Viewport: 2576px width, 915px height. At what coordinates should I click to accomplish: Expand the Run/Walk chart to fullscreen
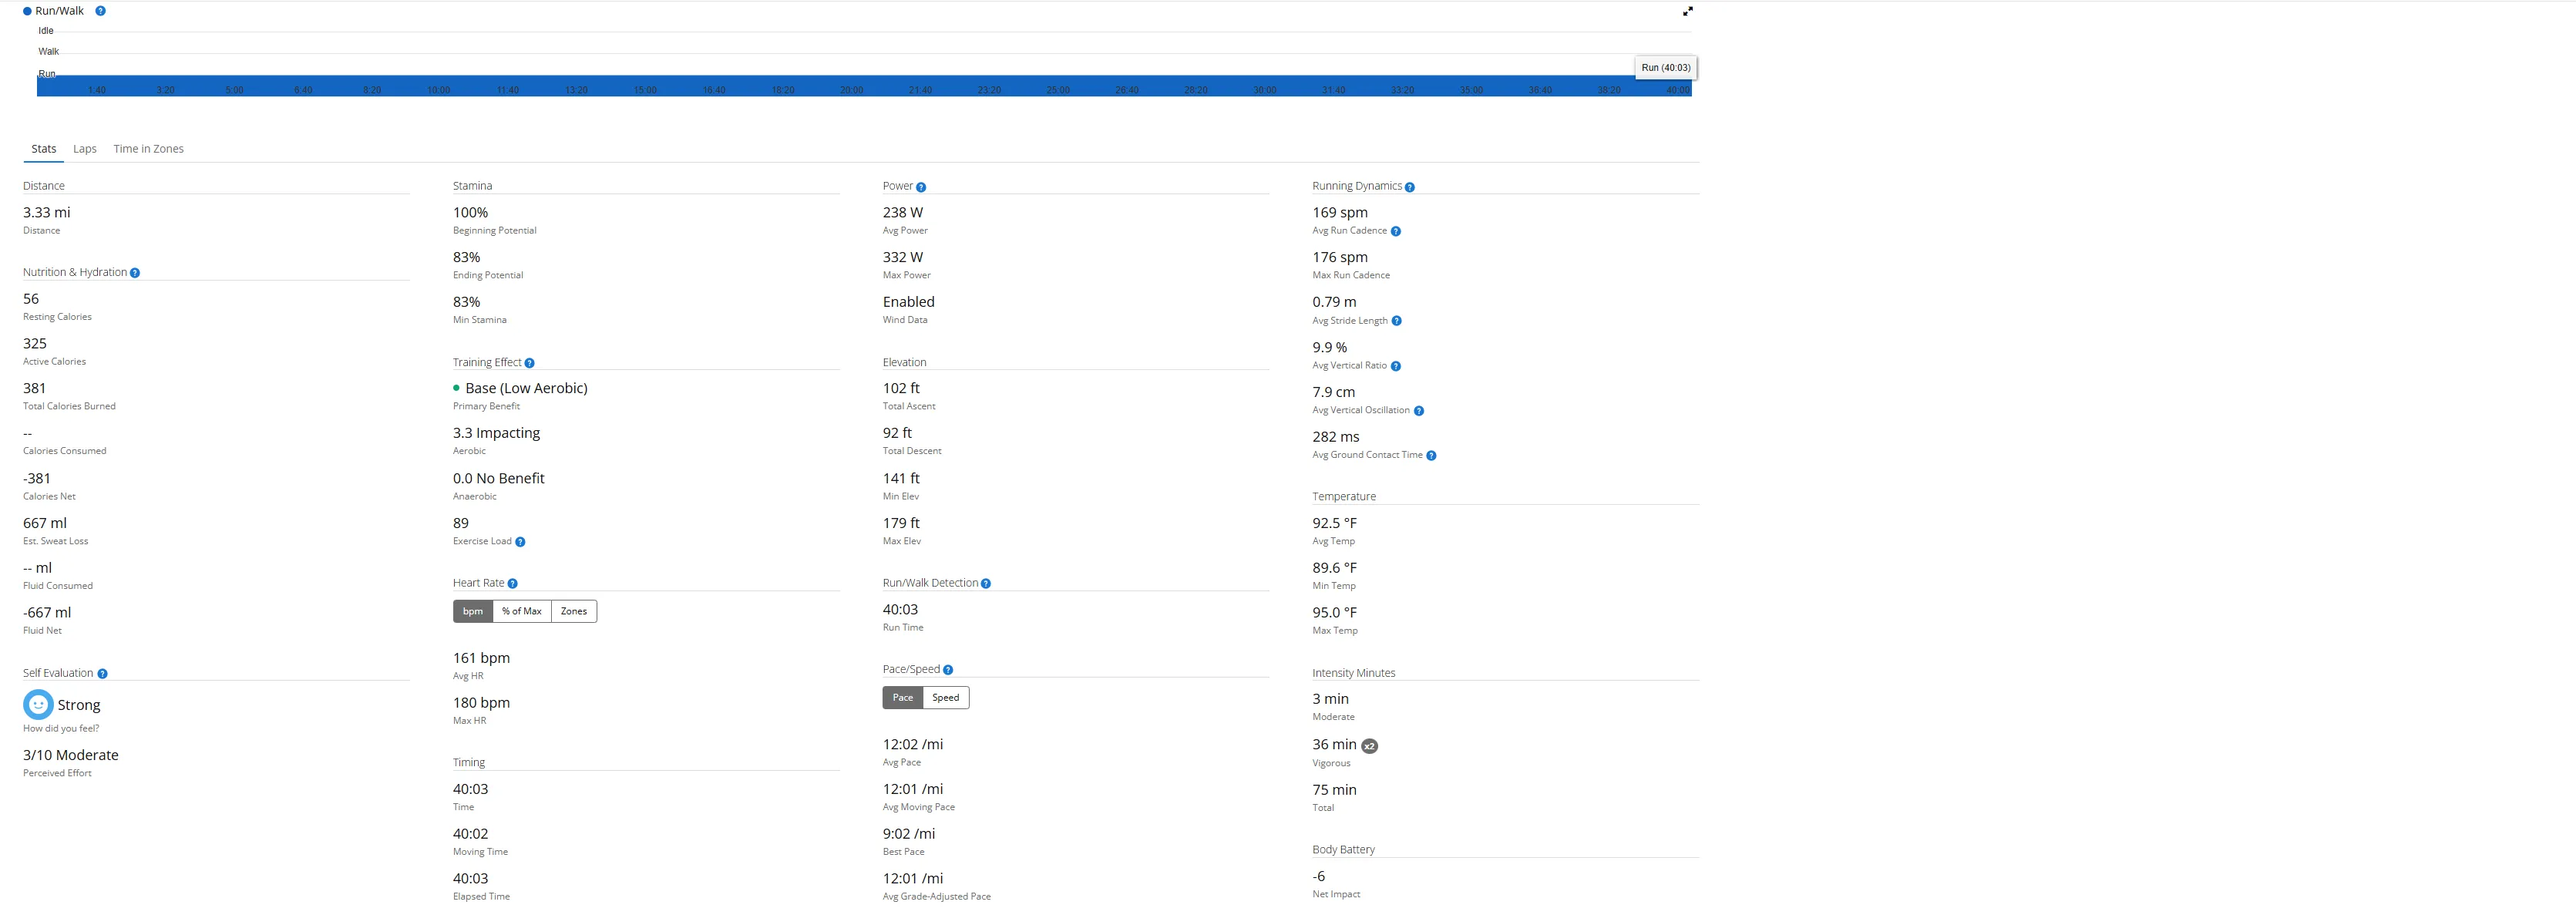[x=1687, y=11]
